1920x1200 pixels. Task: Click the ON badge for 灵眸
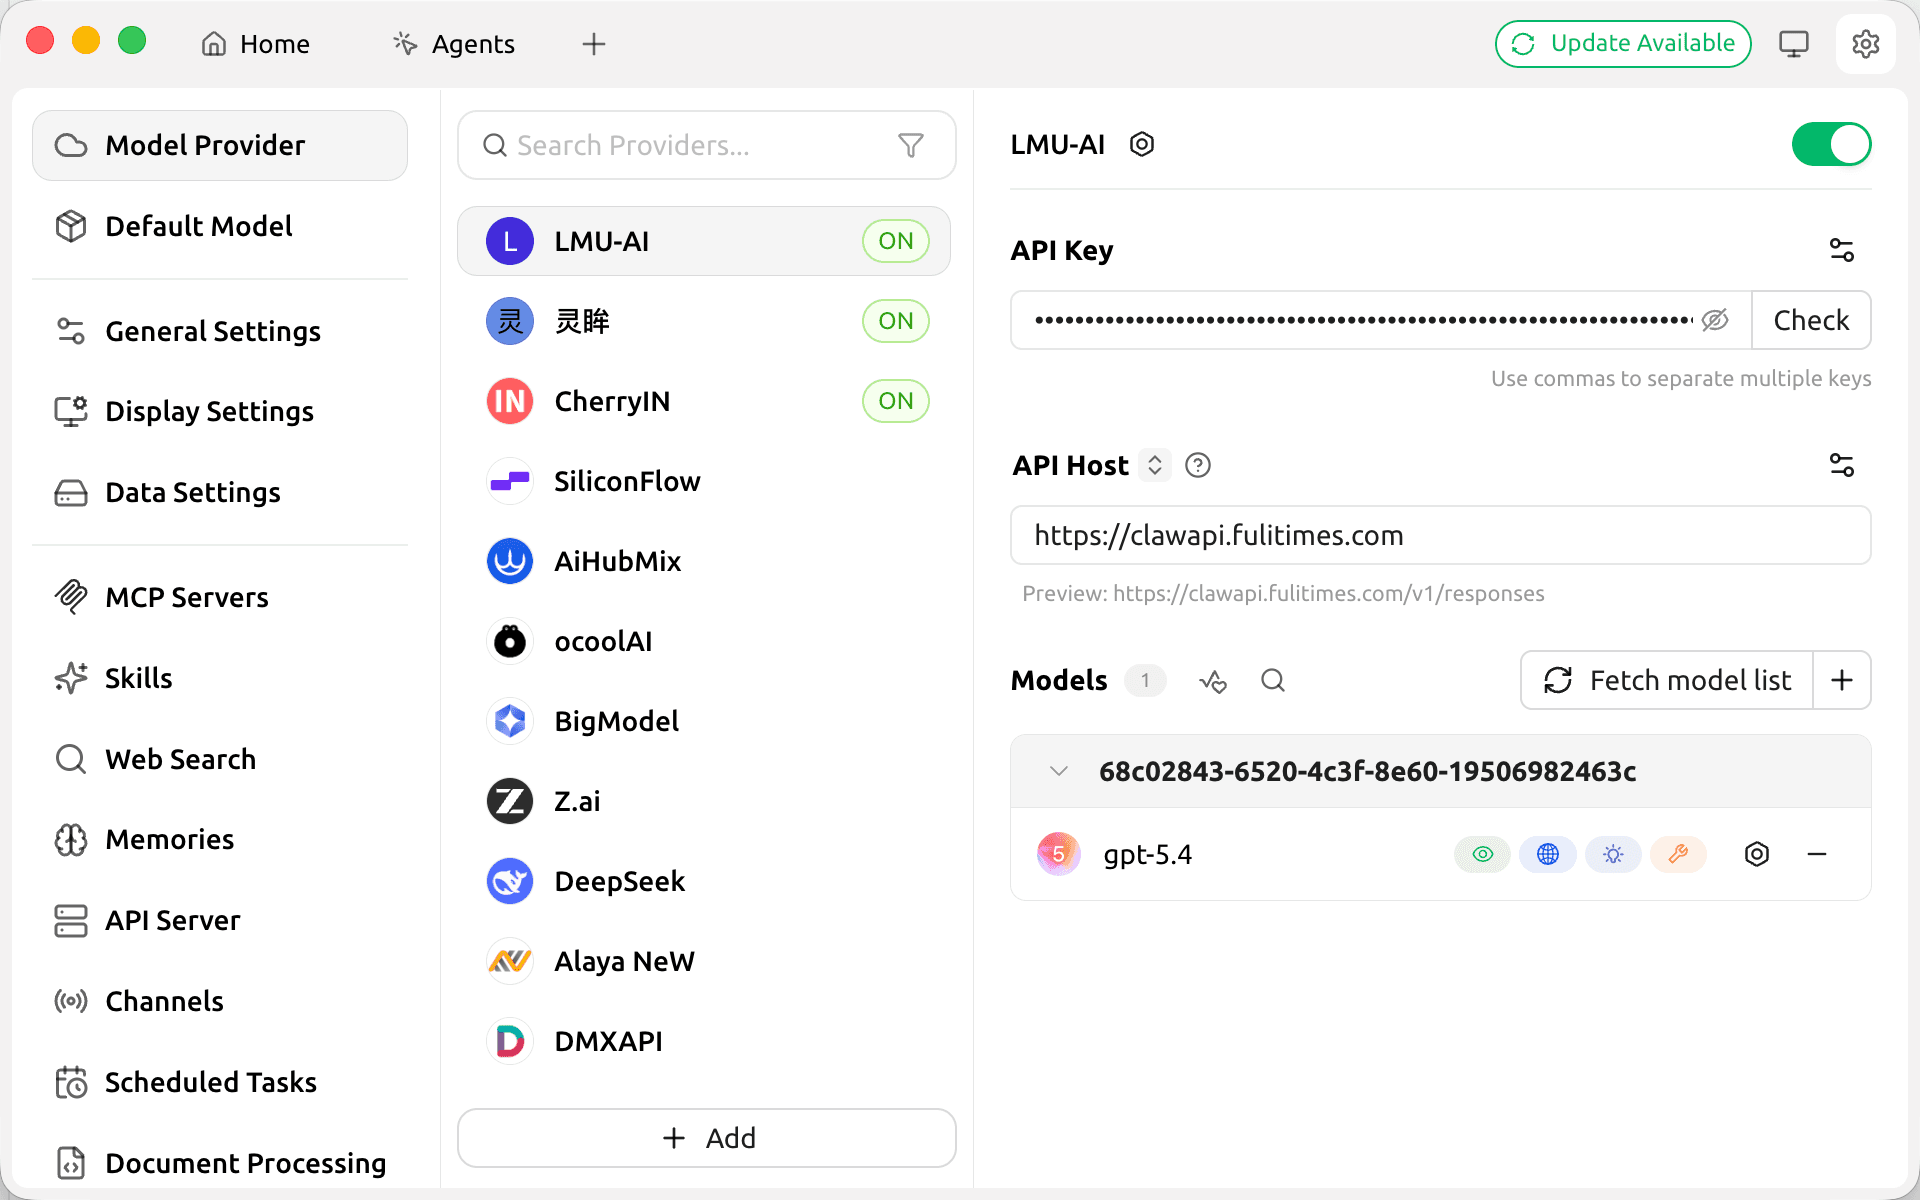896,321
